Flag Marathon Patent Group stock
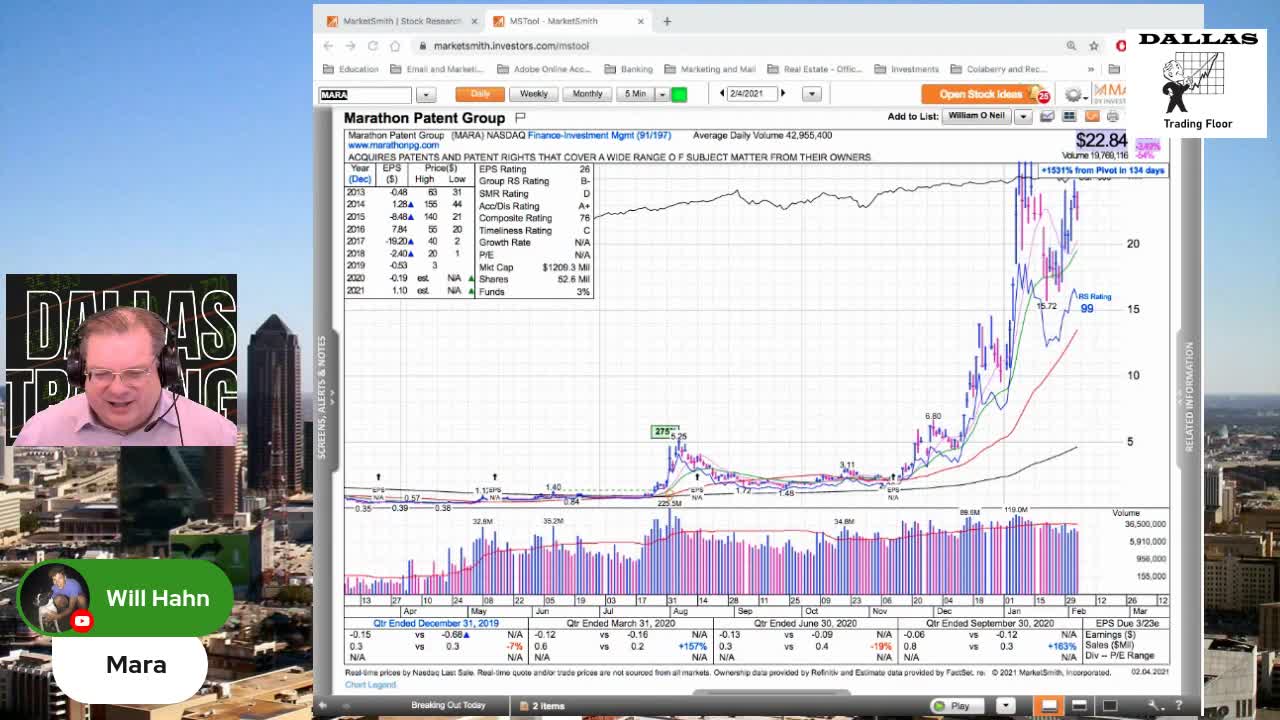1280x720 pixels. [520, 117]
